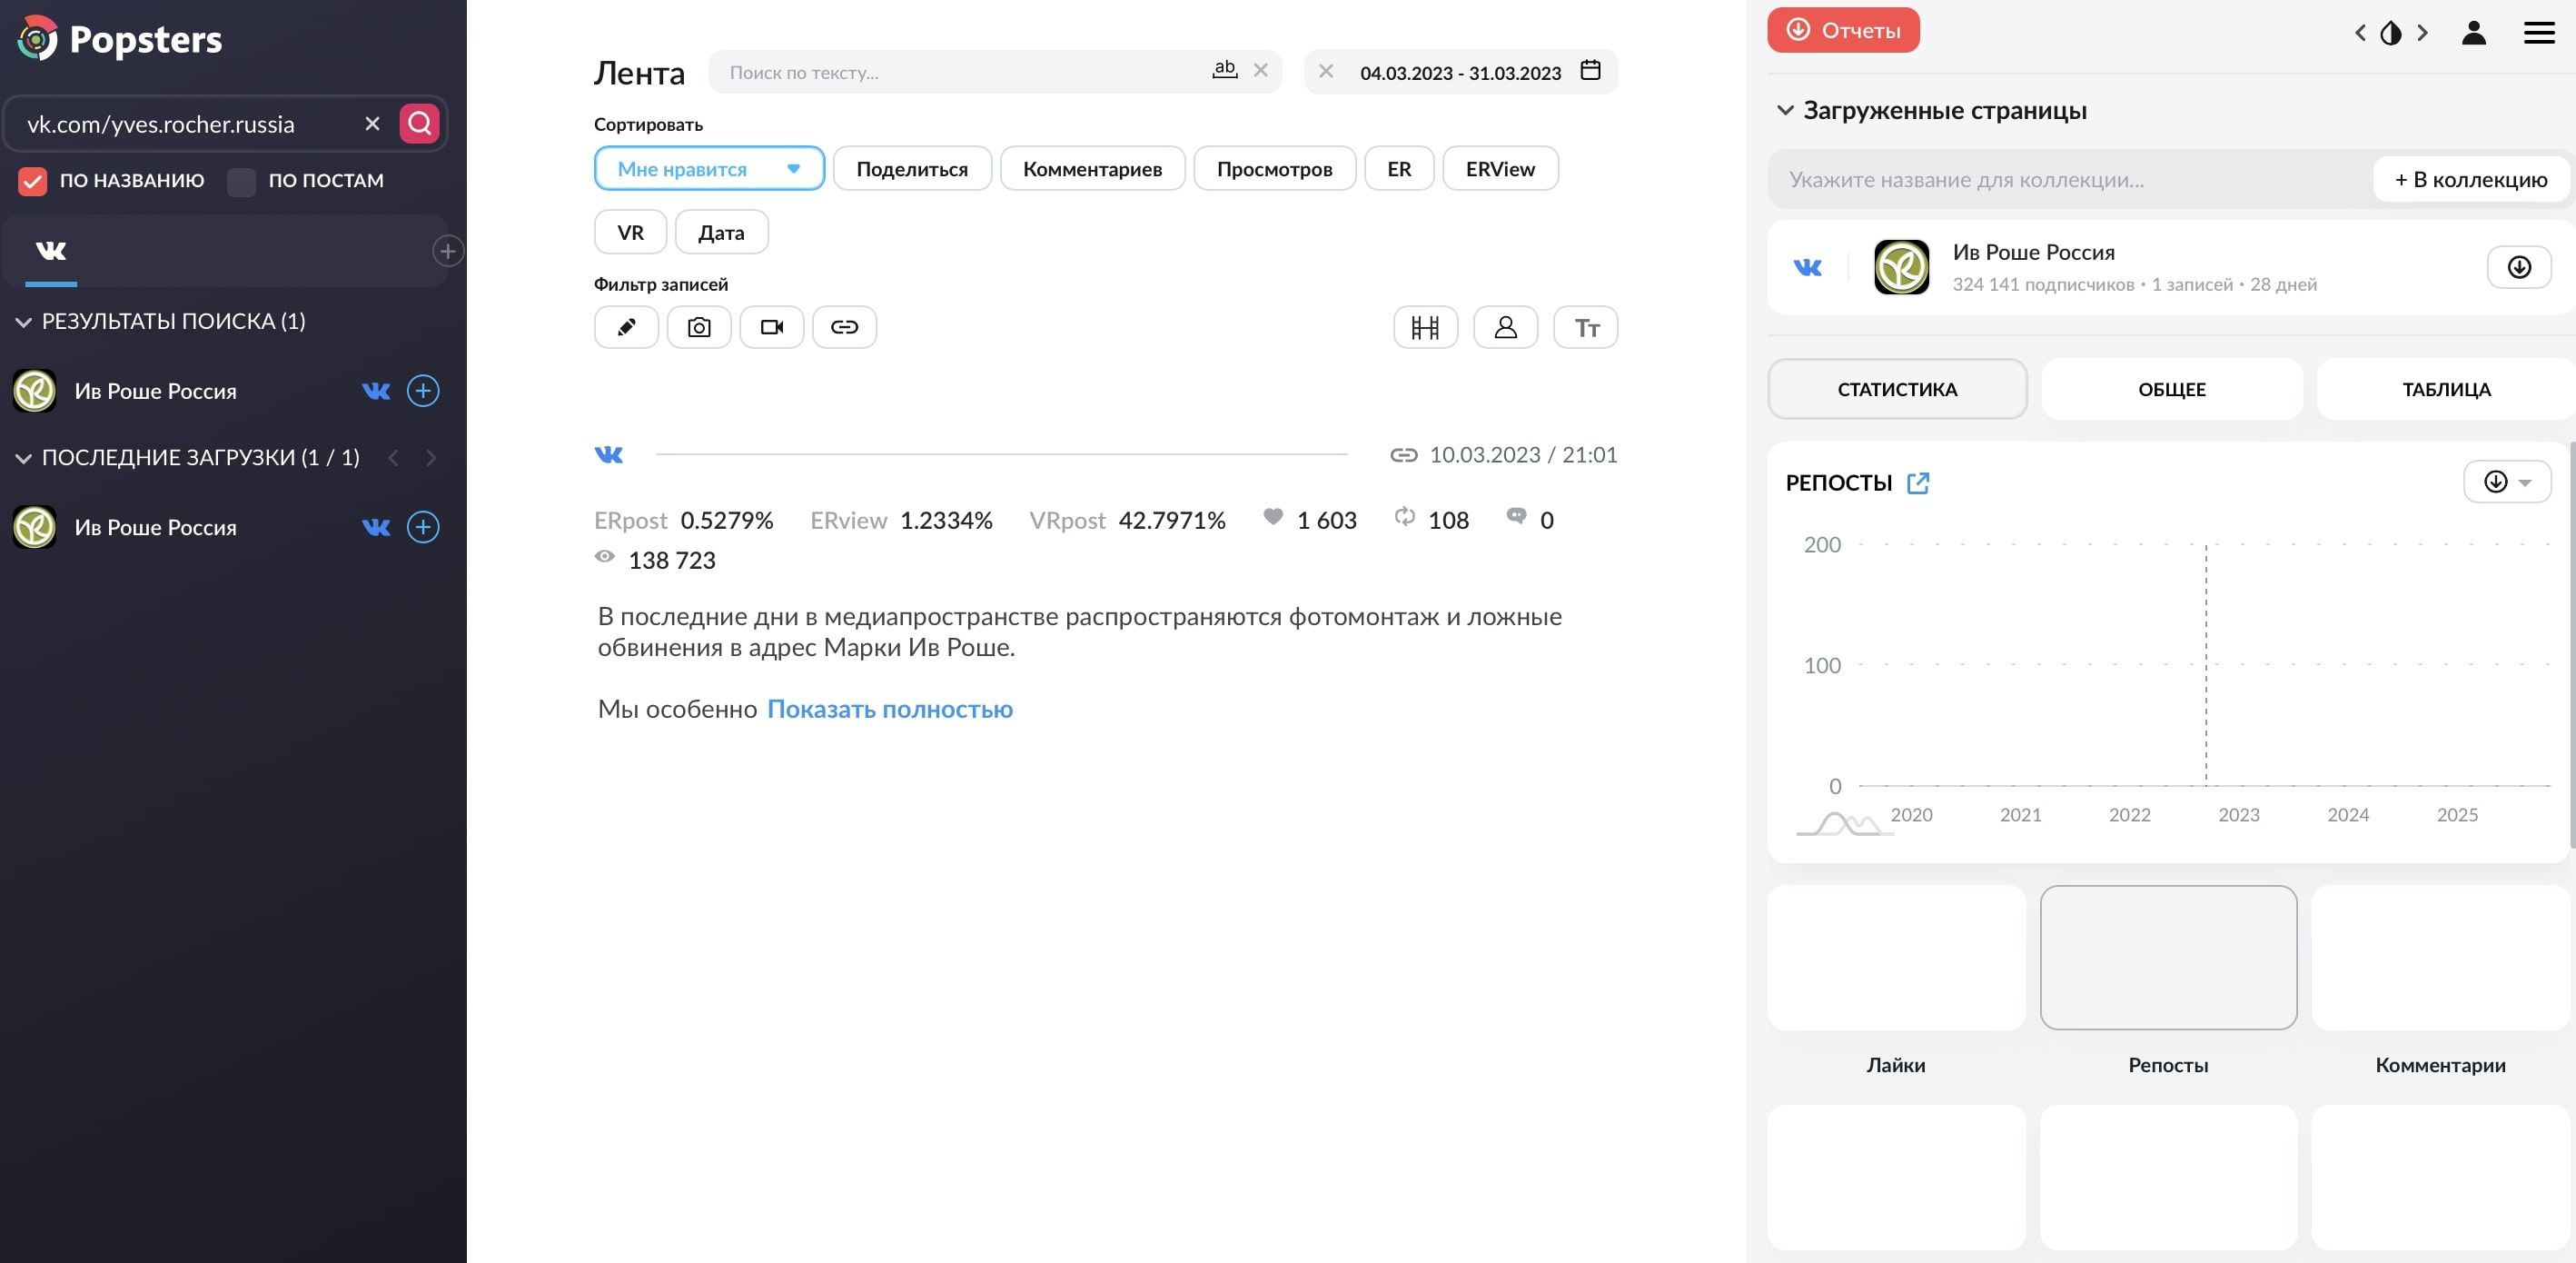Toggle the contrast theme icon

click(2391, 33)
